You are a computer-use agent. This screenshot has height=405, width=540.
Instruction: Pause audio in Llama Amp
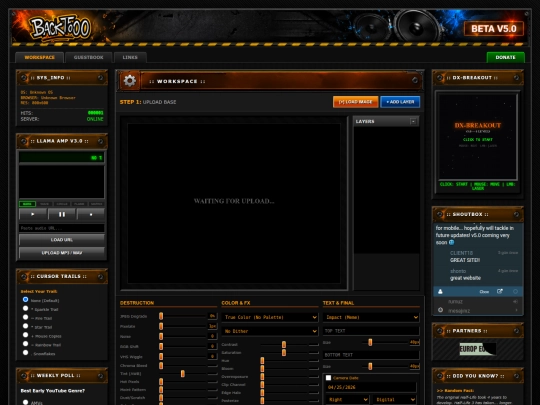point(62,214)
